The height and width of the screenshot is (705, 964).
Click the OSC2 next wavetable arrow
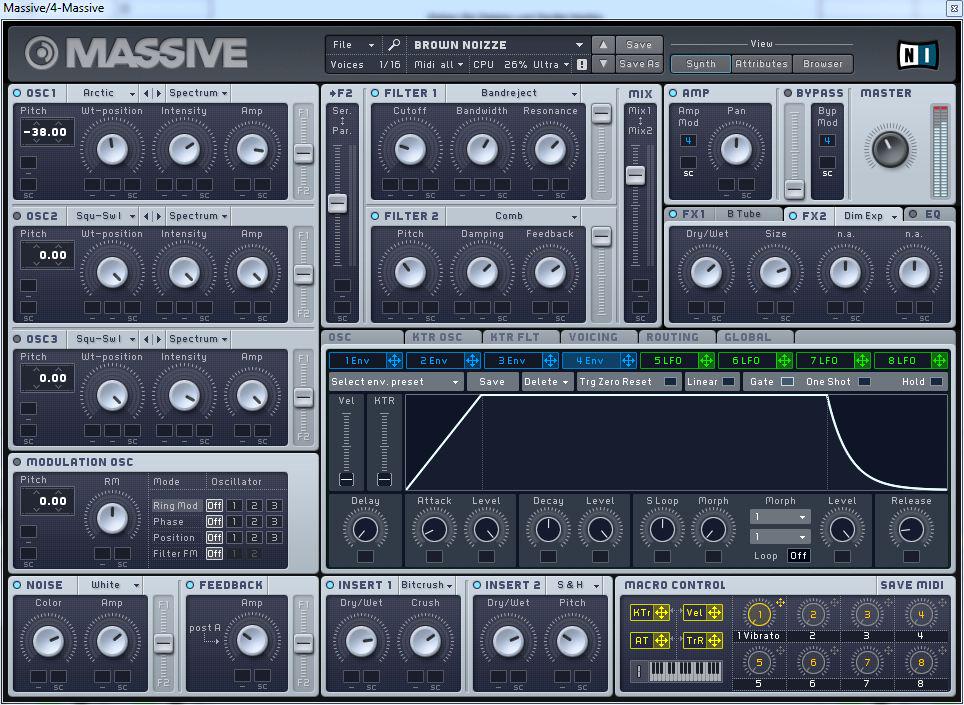click(159, 216)
